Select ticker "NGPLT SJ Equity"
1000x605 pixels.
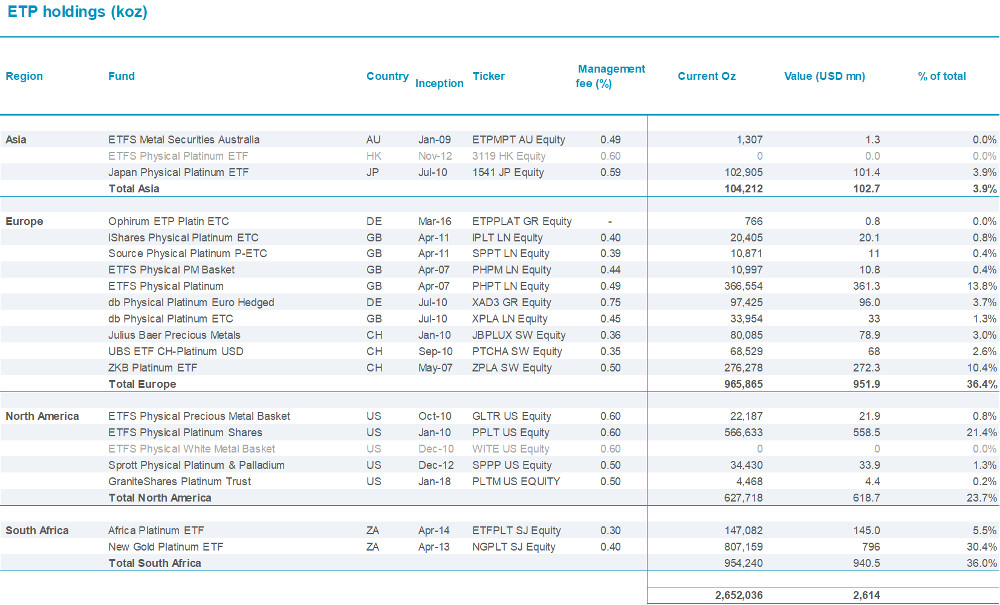coord(514,548)
